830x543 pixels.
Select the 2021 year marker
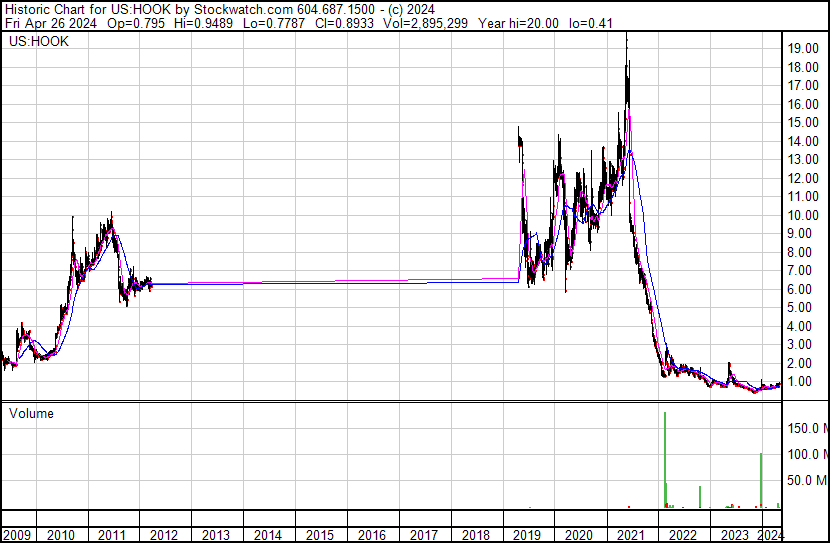[x=631, y=535]
